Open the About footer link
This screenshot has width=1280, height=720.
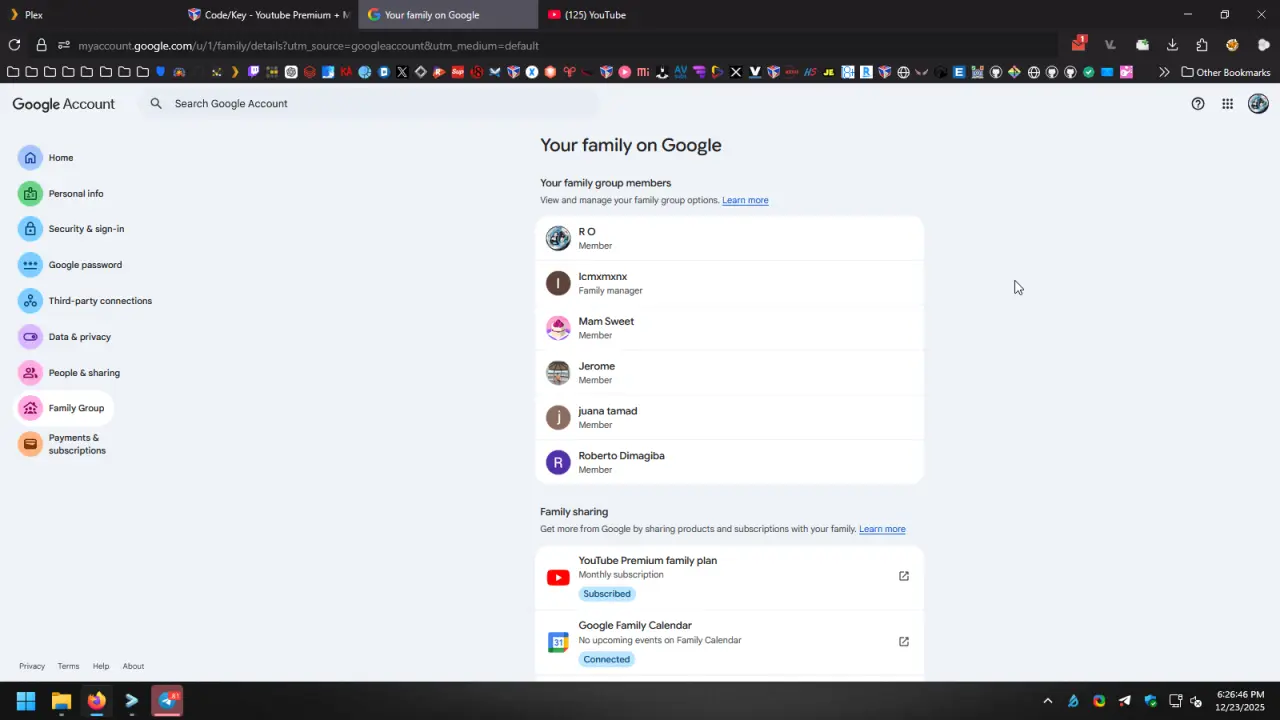pyautogui.click(x=133, y=666)
